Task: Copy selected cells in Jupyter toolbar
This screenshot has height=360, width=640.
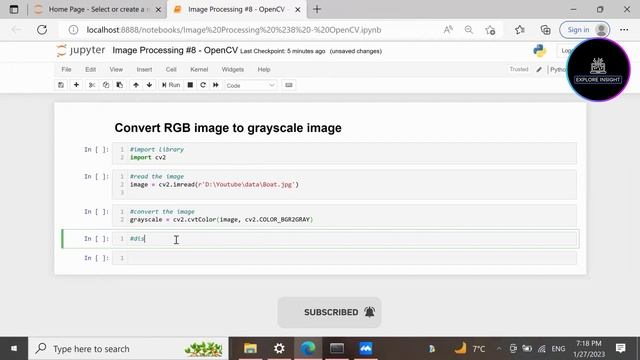Action: point(106,85)
